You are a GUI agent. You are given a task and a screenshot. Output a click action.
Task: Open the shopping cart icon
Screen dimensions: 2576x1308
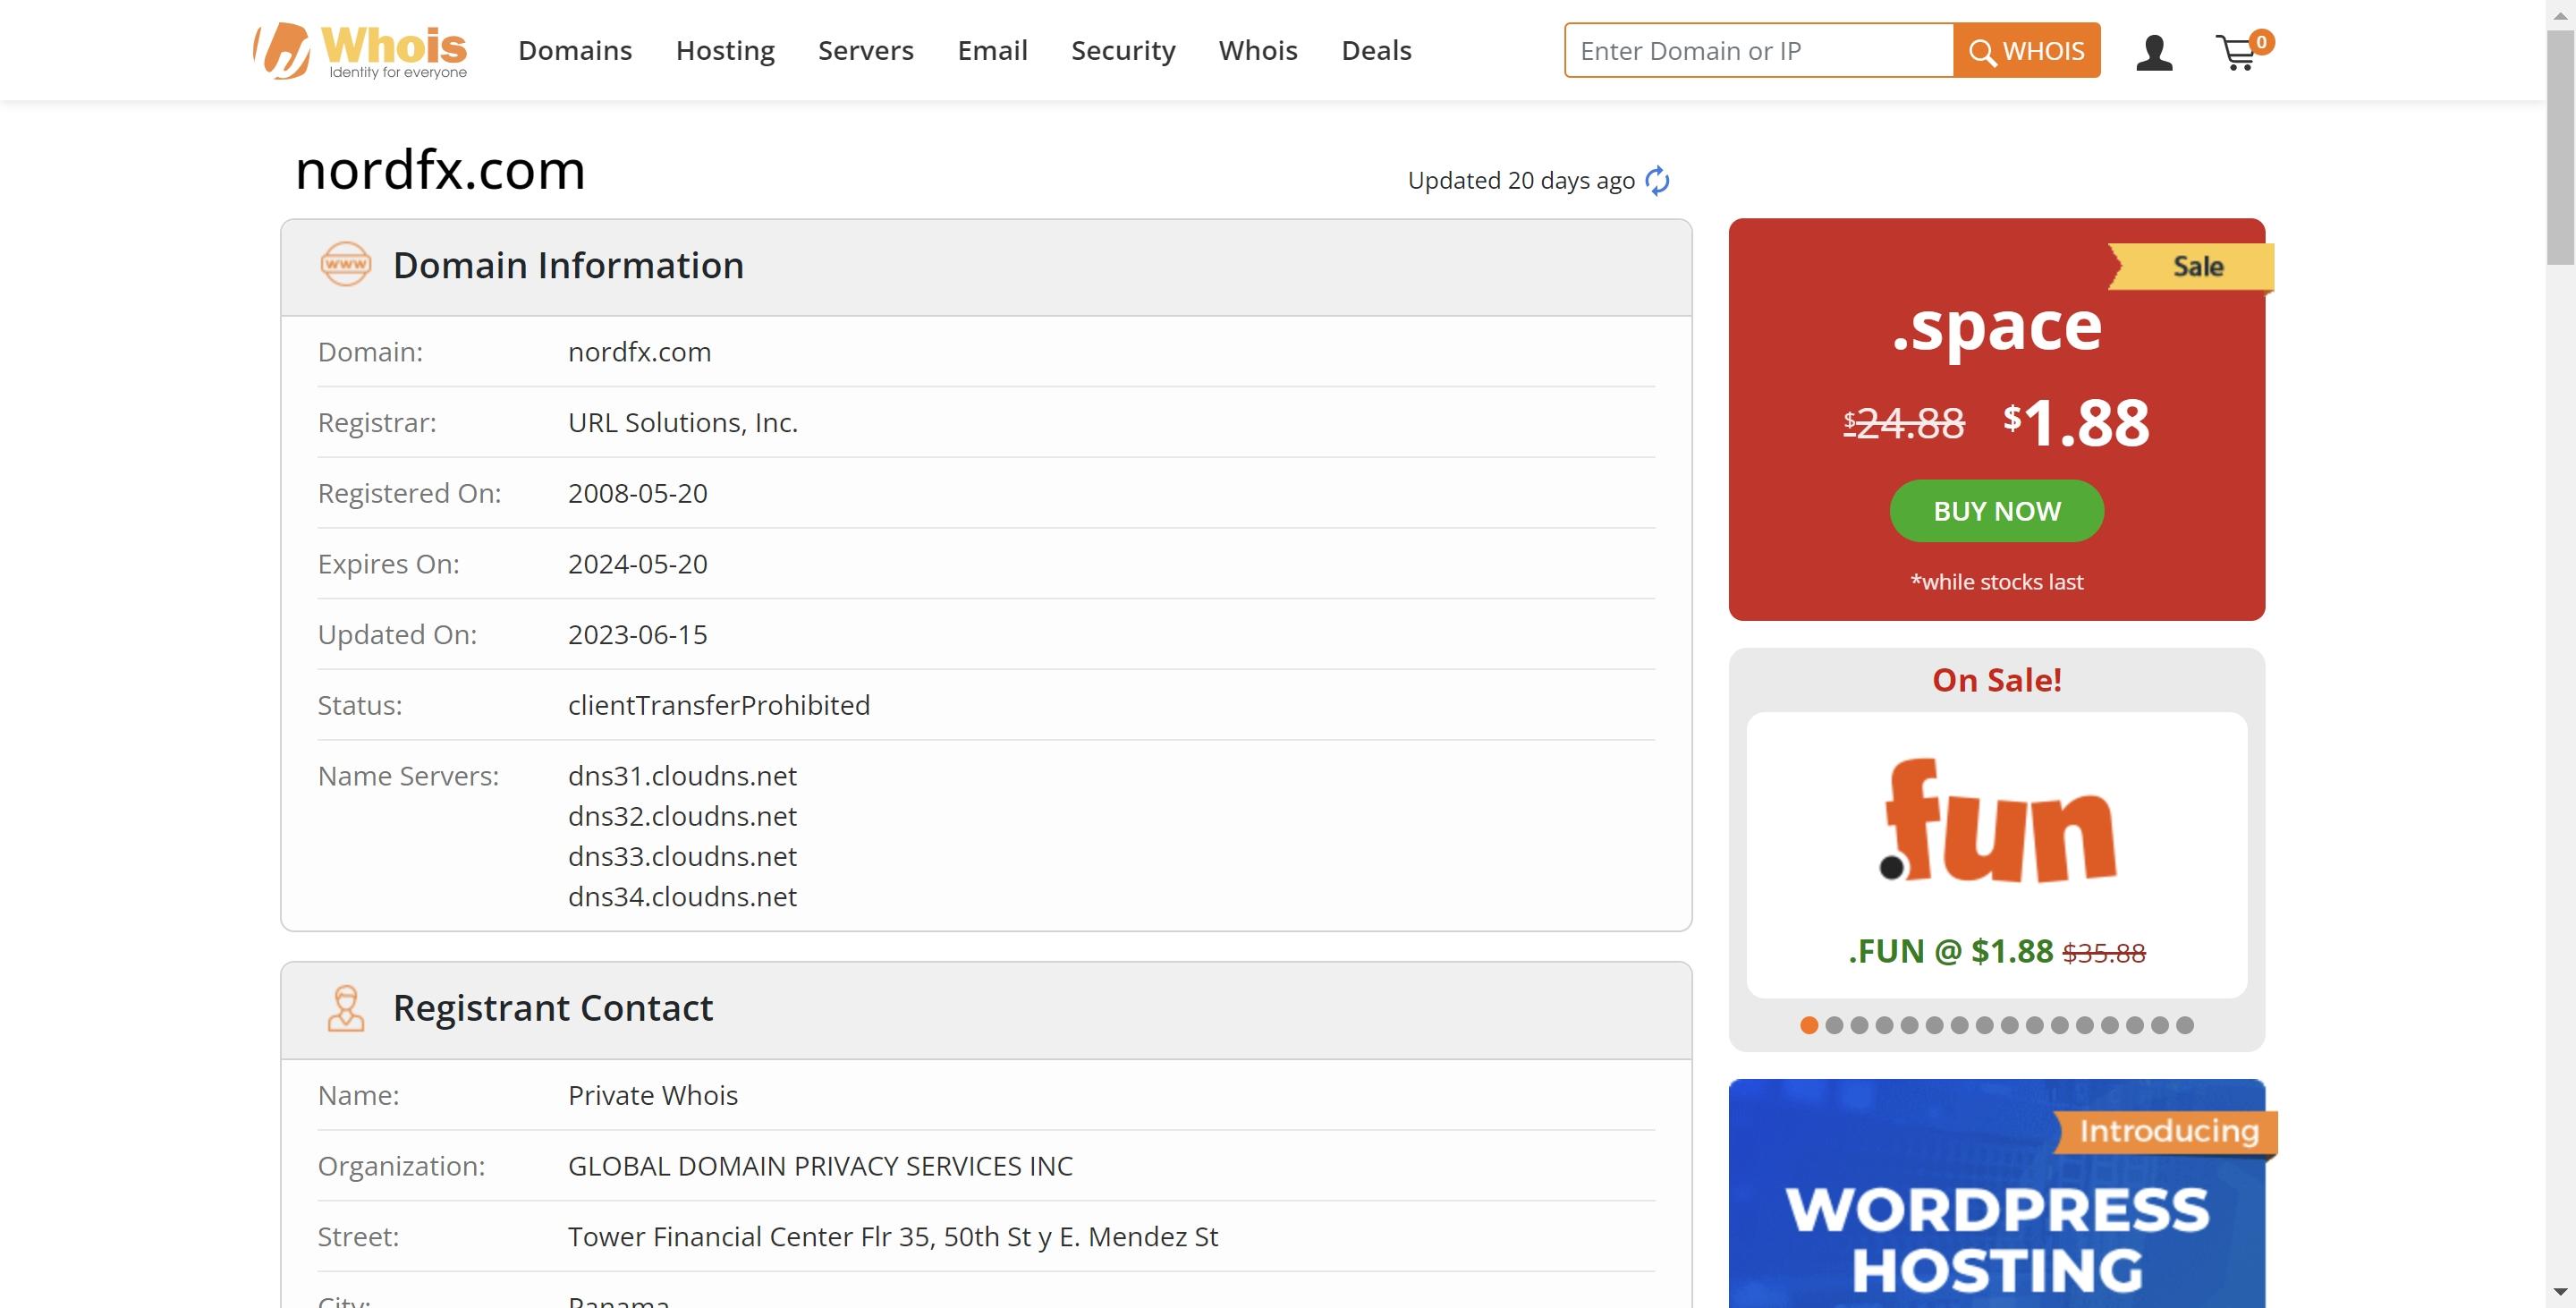(x=2243, y=51)
